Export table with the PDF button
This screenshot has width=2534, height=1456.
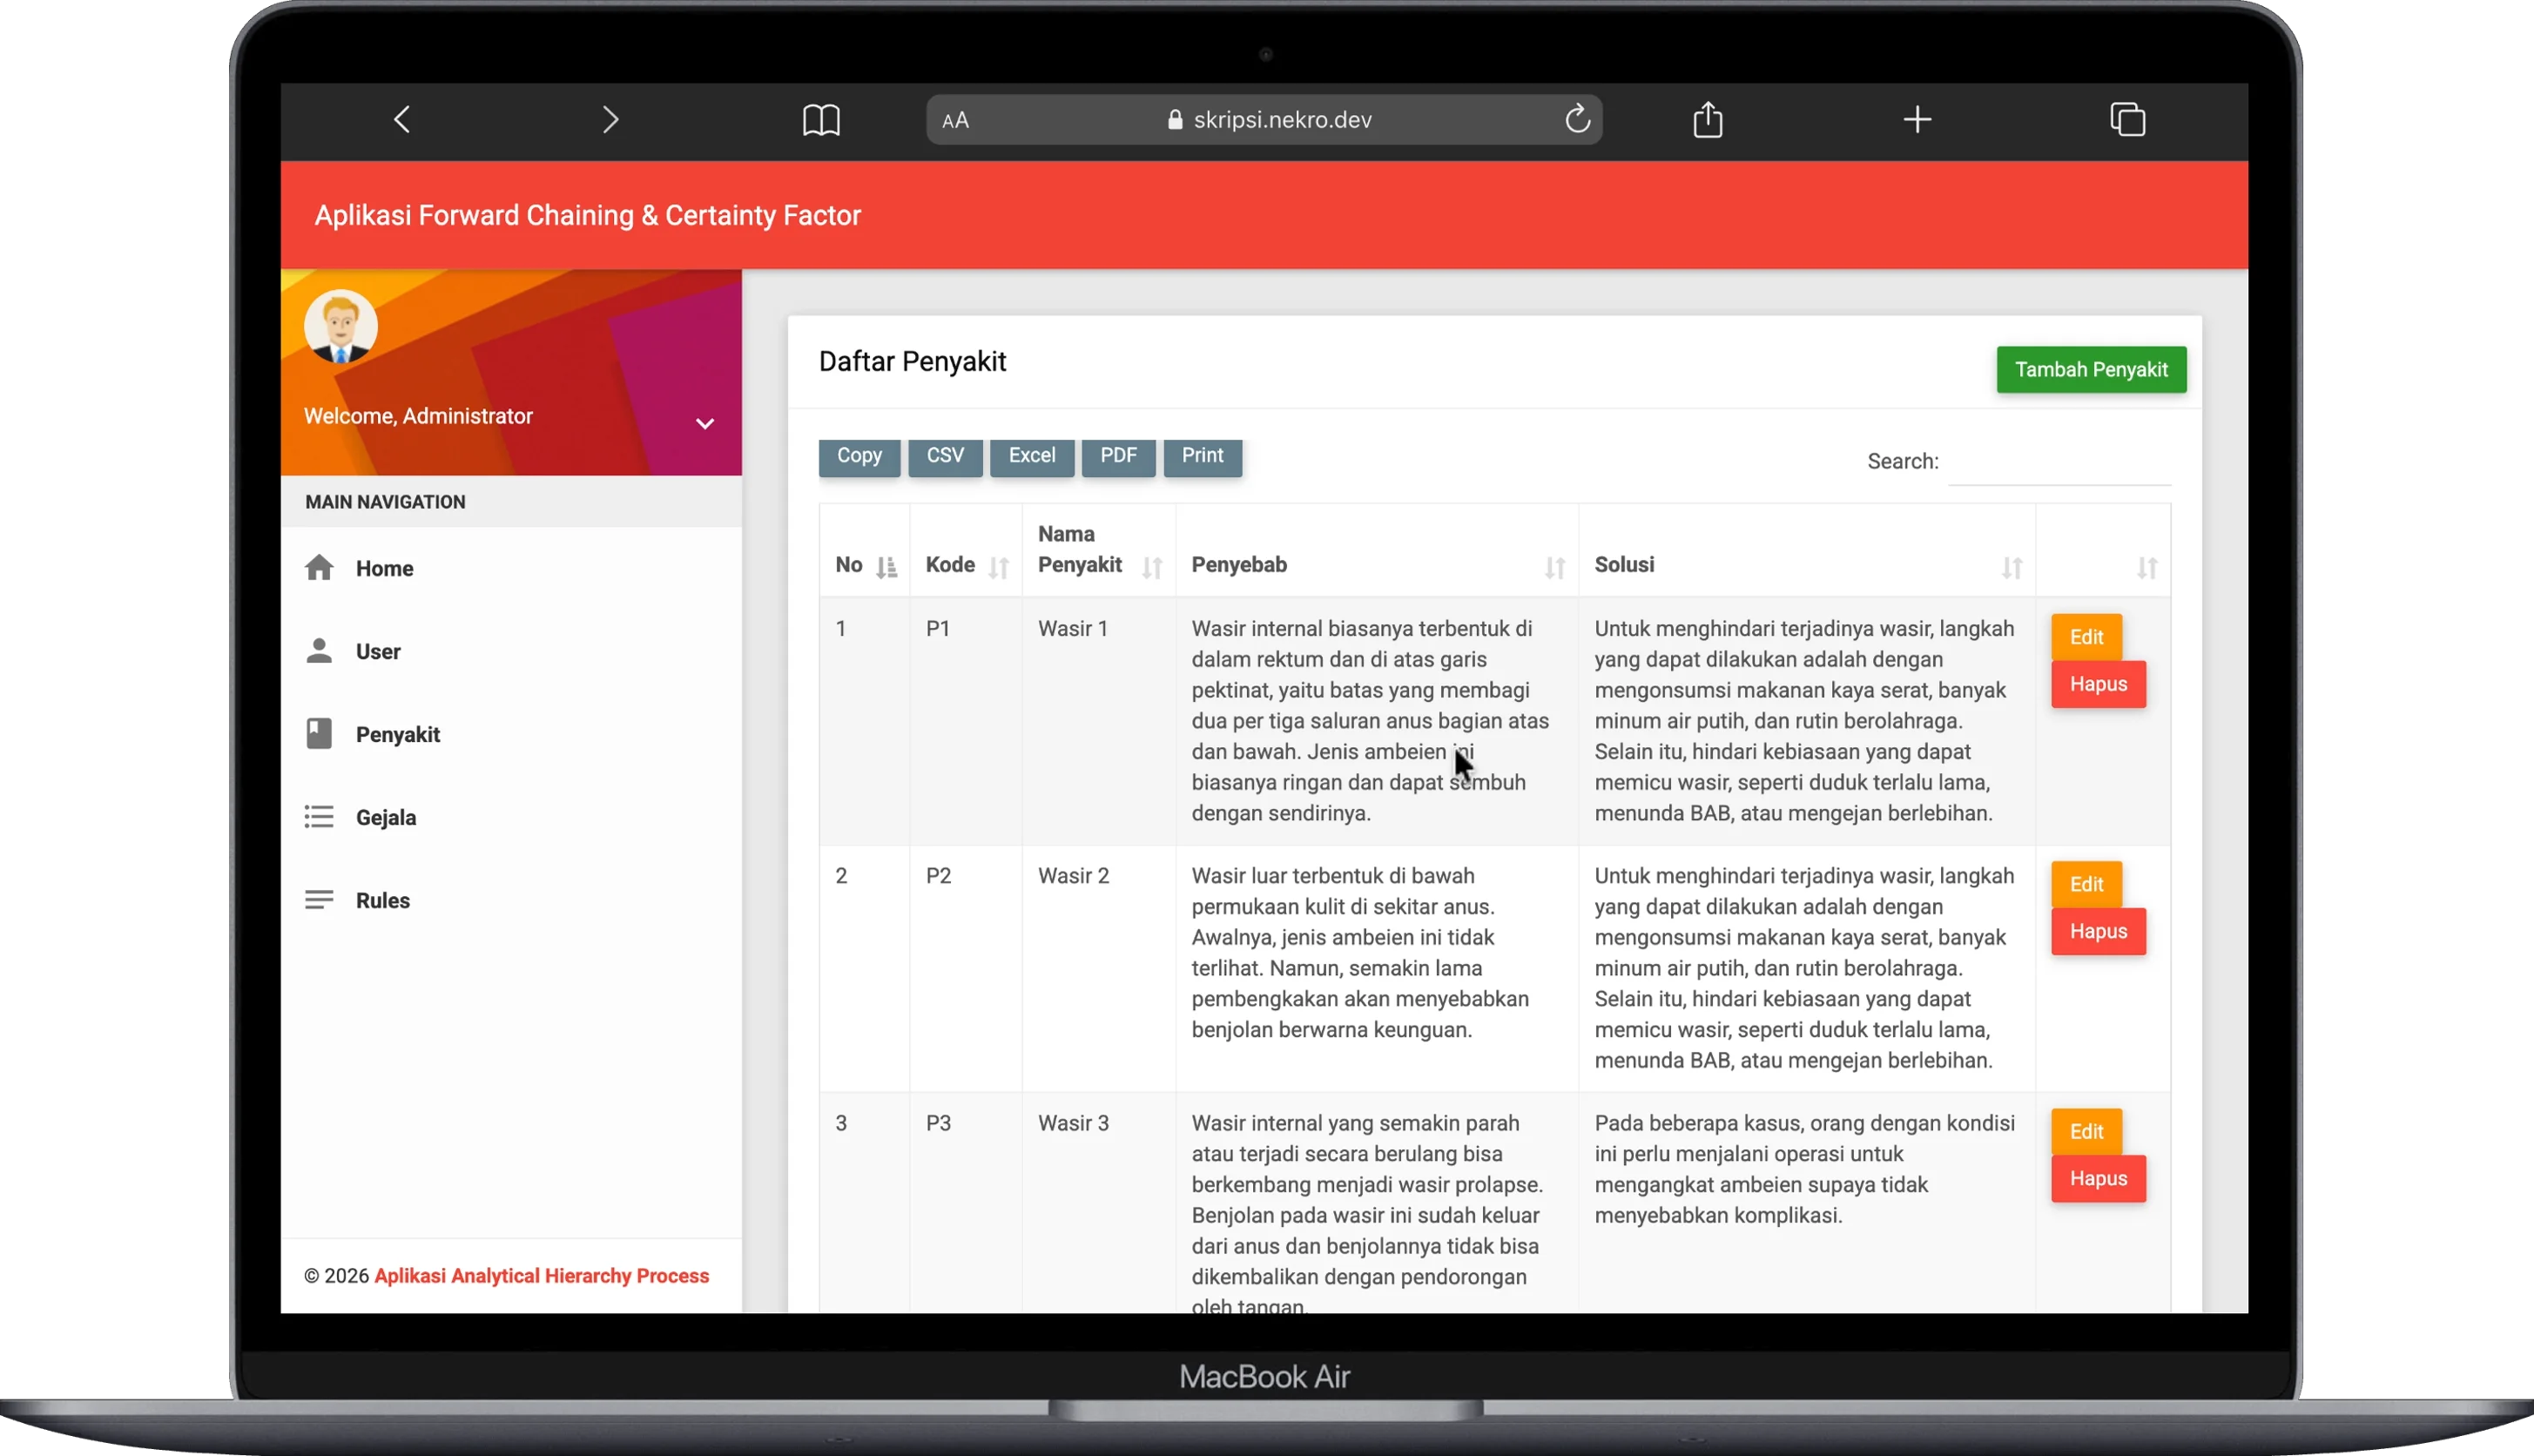pos(1118,457)
